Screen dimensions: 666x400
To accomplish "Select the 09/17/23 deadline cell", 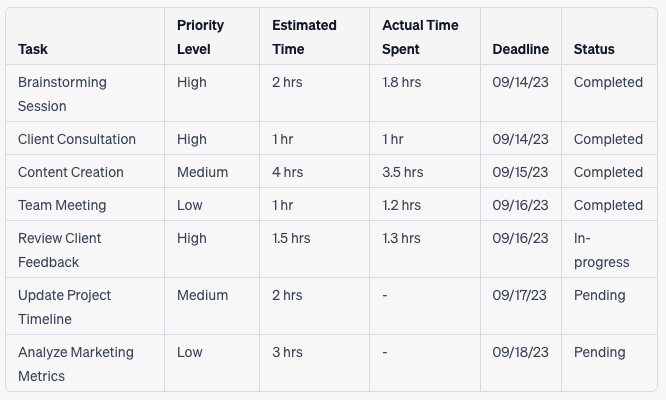I will [x=521, y=306].
